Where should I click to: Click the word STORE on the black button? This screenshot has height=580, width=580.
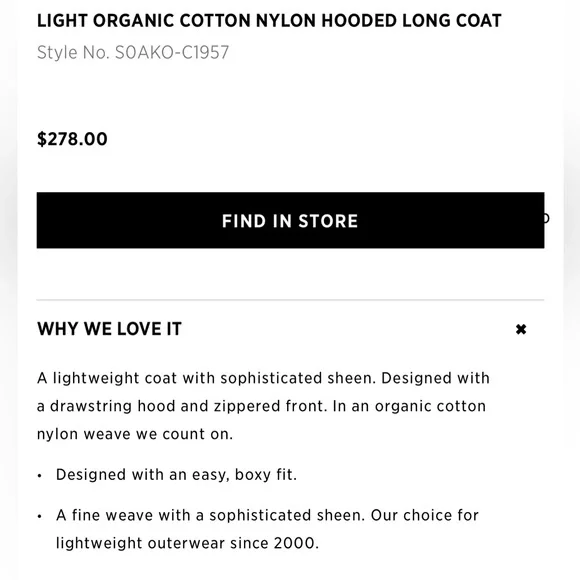328,221
